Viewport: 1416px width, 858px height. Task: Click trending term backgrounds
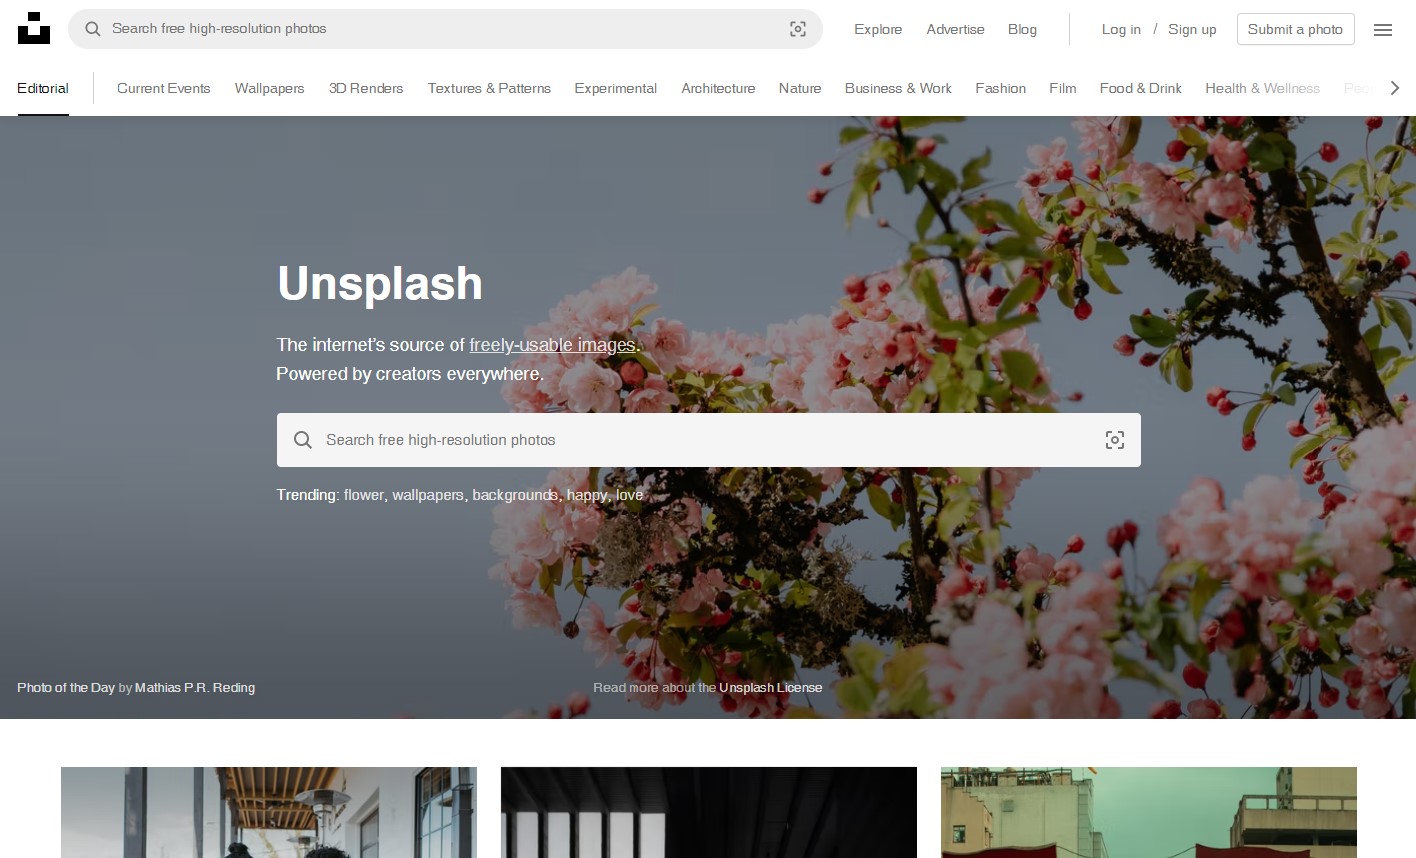(515, 495)
